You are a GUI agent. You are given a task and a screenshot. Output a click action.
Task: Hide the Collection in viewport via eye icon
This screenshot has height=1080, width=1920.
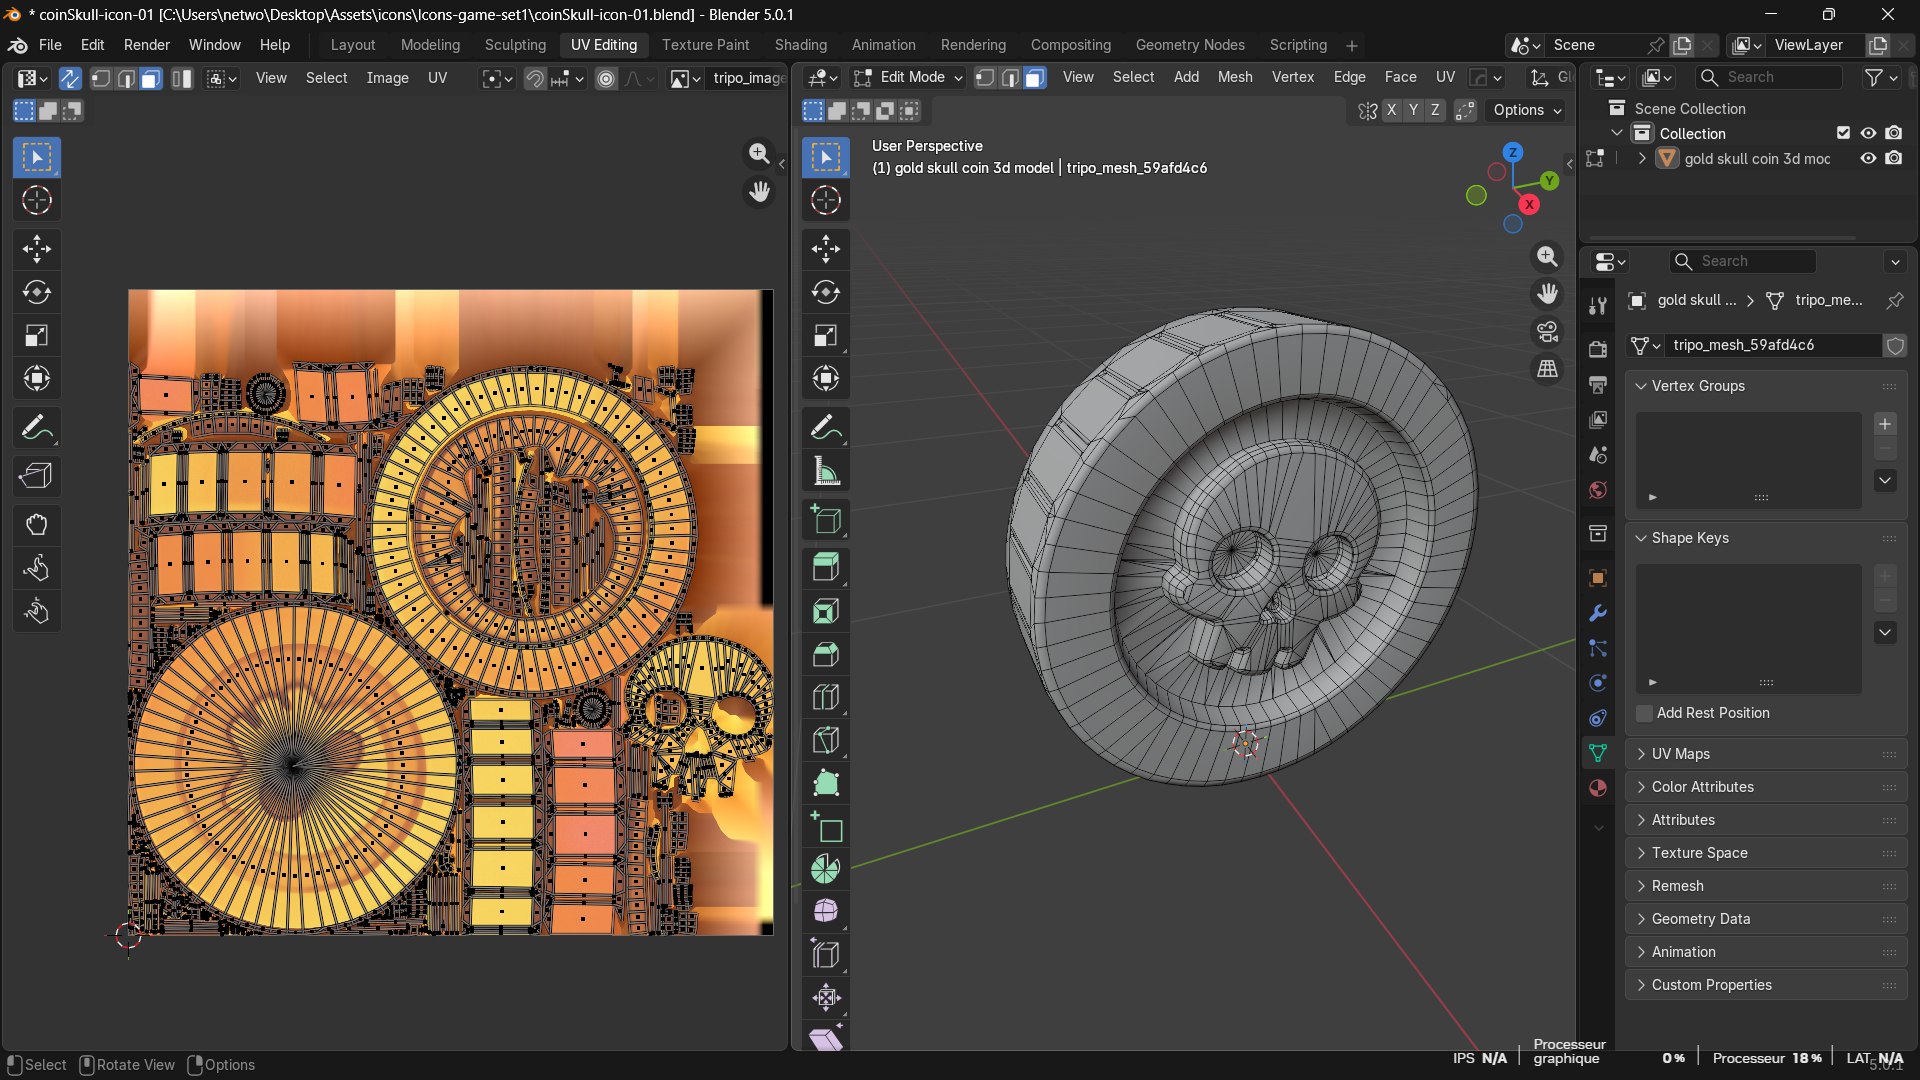(1868, 133)
